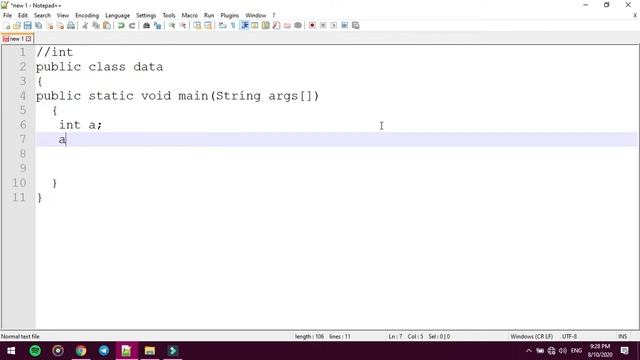Open the Settings menu
Viewport: 640px width, 360px height.
pyautogui.click(x=146, y=16)
